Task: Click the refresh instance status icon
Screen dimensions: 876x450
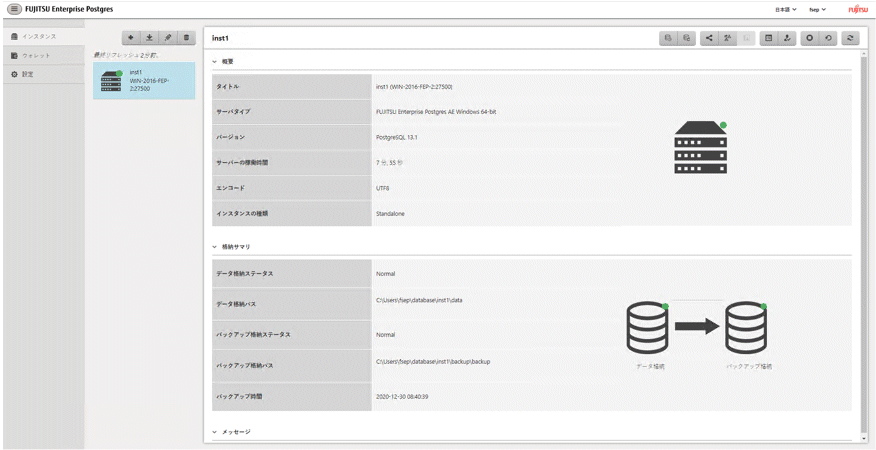Action: coord(850,38)
